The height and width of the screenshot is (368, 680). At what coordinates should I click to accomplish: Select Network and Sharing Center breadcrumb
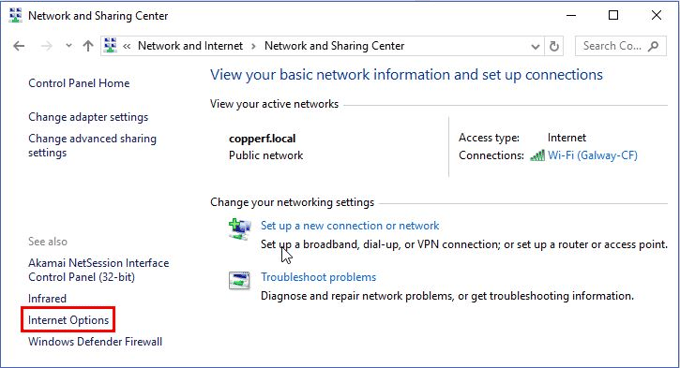pos(334,46)
